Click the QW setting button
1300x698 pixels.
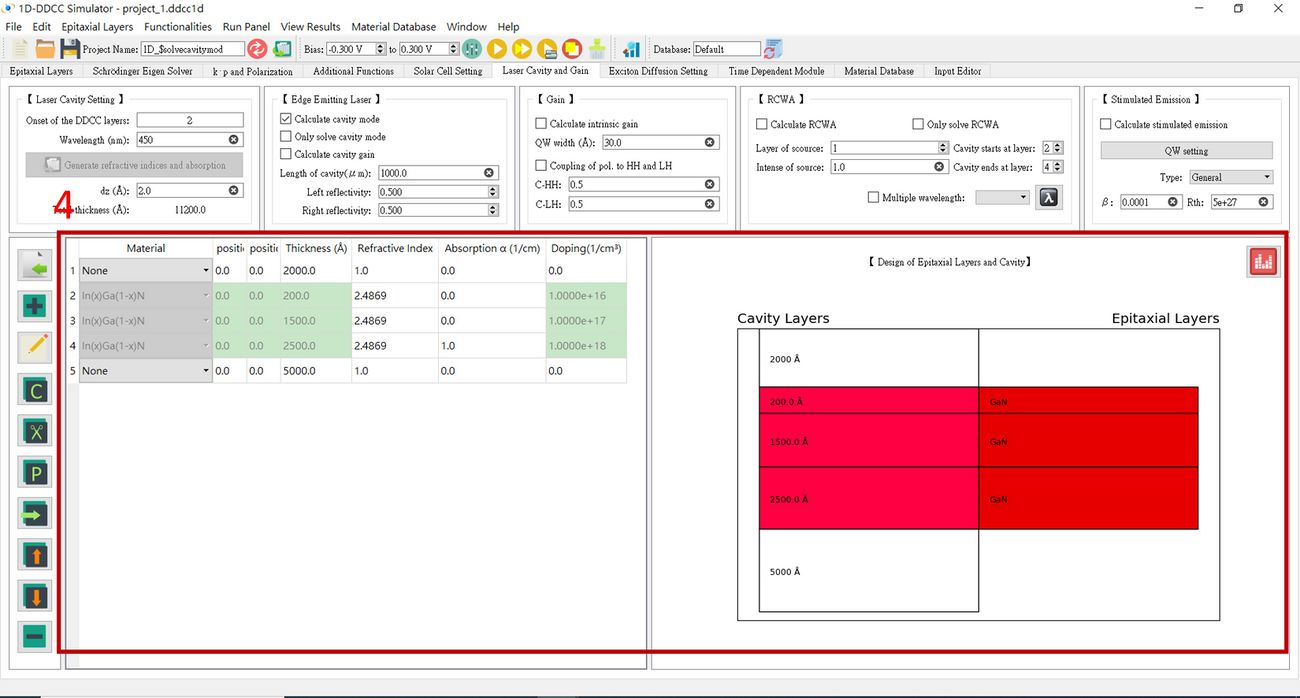tap(1186, 151)
